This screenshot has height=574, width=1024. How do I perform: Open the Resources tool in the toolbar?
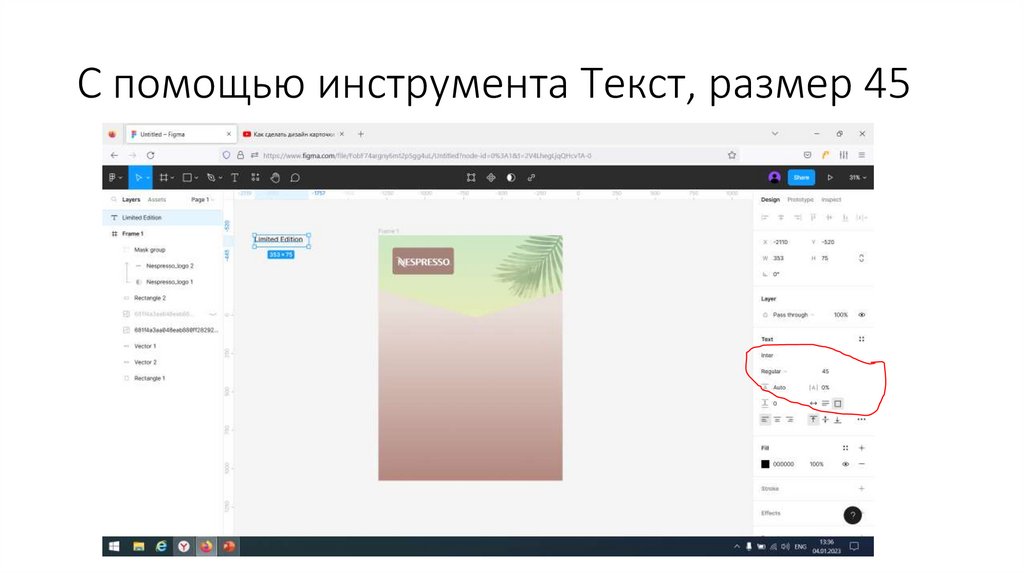tap(255, 177)
